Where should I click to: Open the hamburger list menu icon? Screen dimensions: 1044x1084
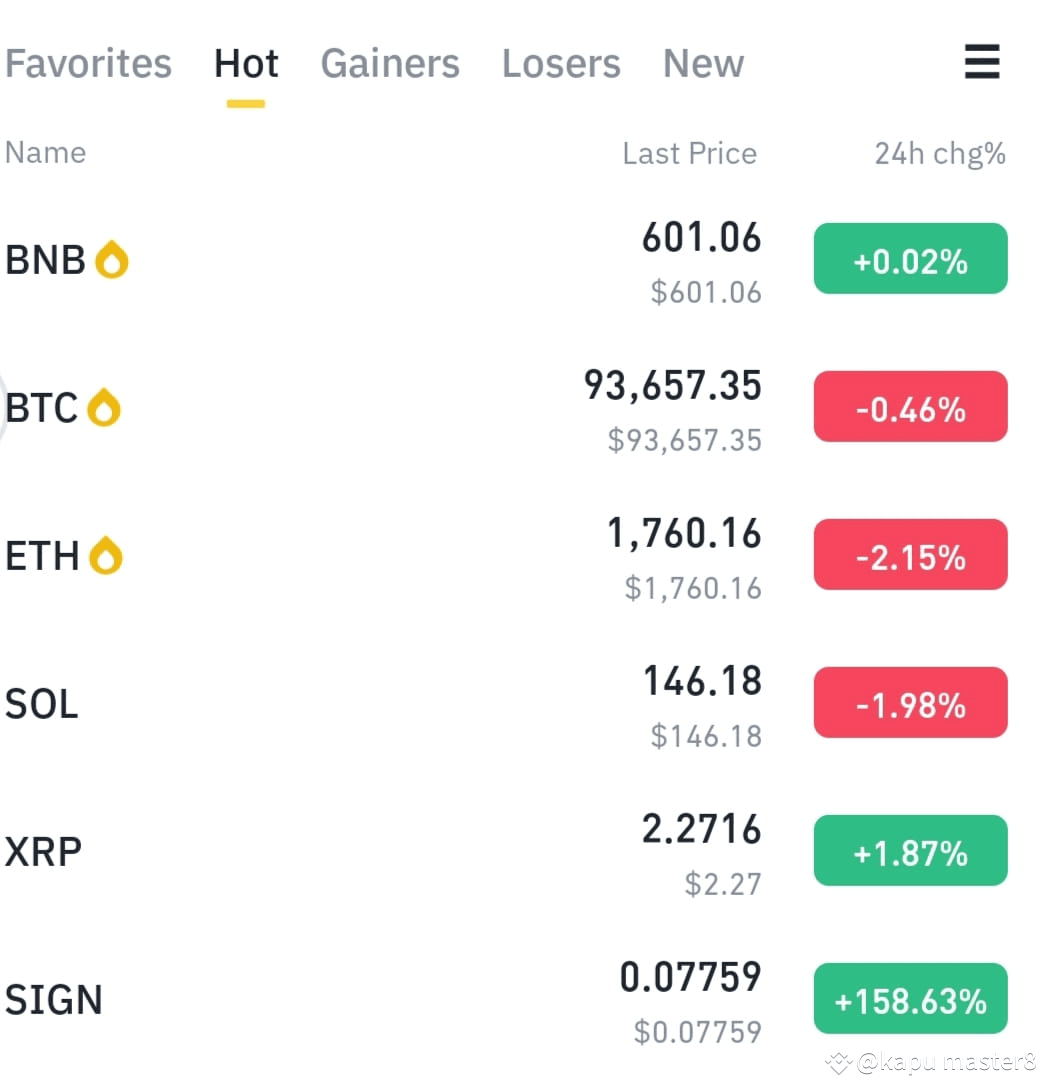(x=982, y=62)
